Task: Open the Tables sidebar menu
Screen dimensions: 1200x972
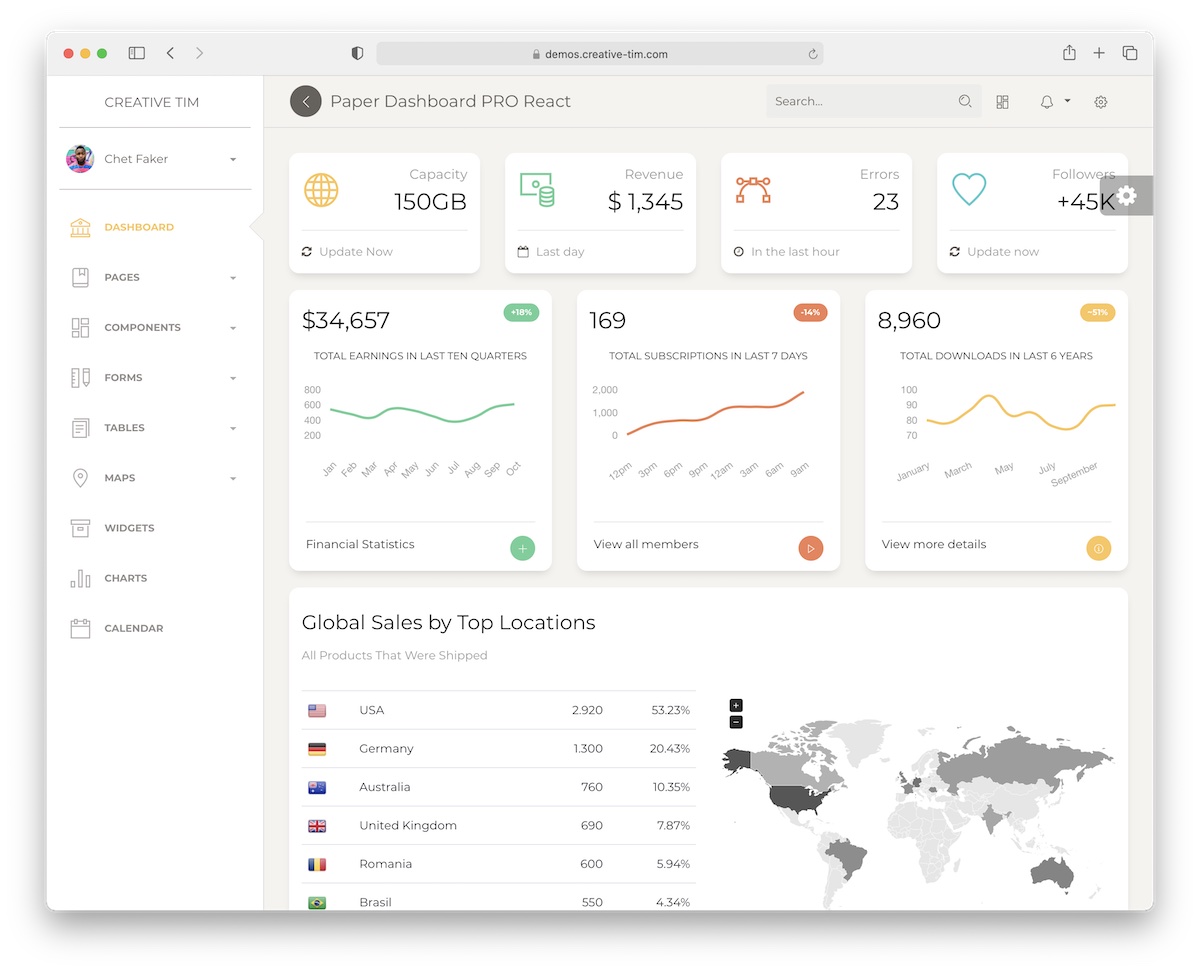Action: [124, 427]
